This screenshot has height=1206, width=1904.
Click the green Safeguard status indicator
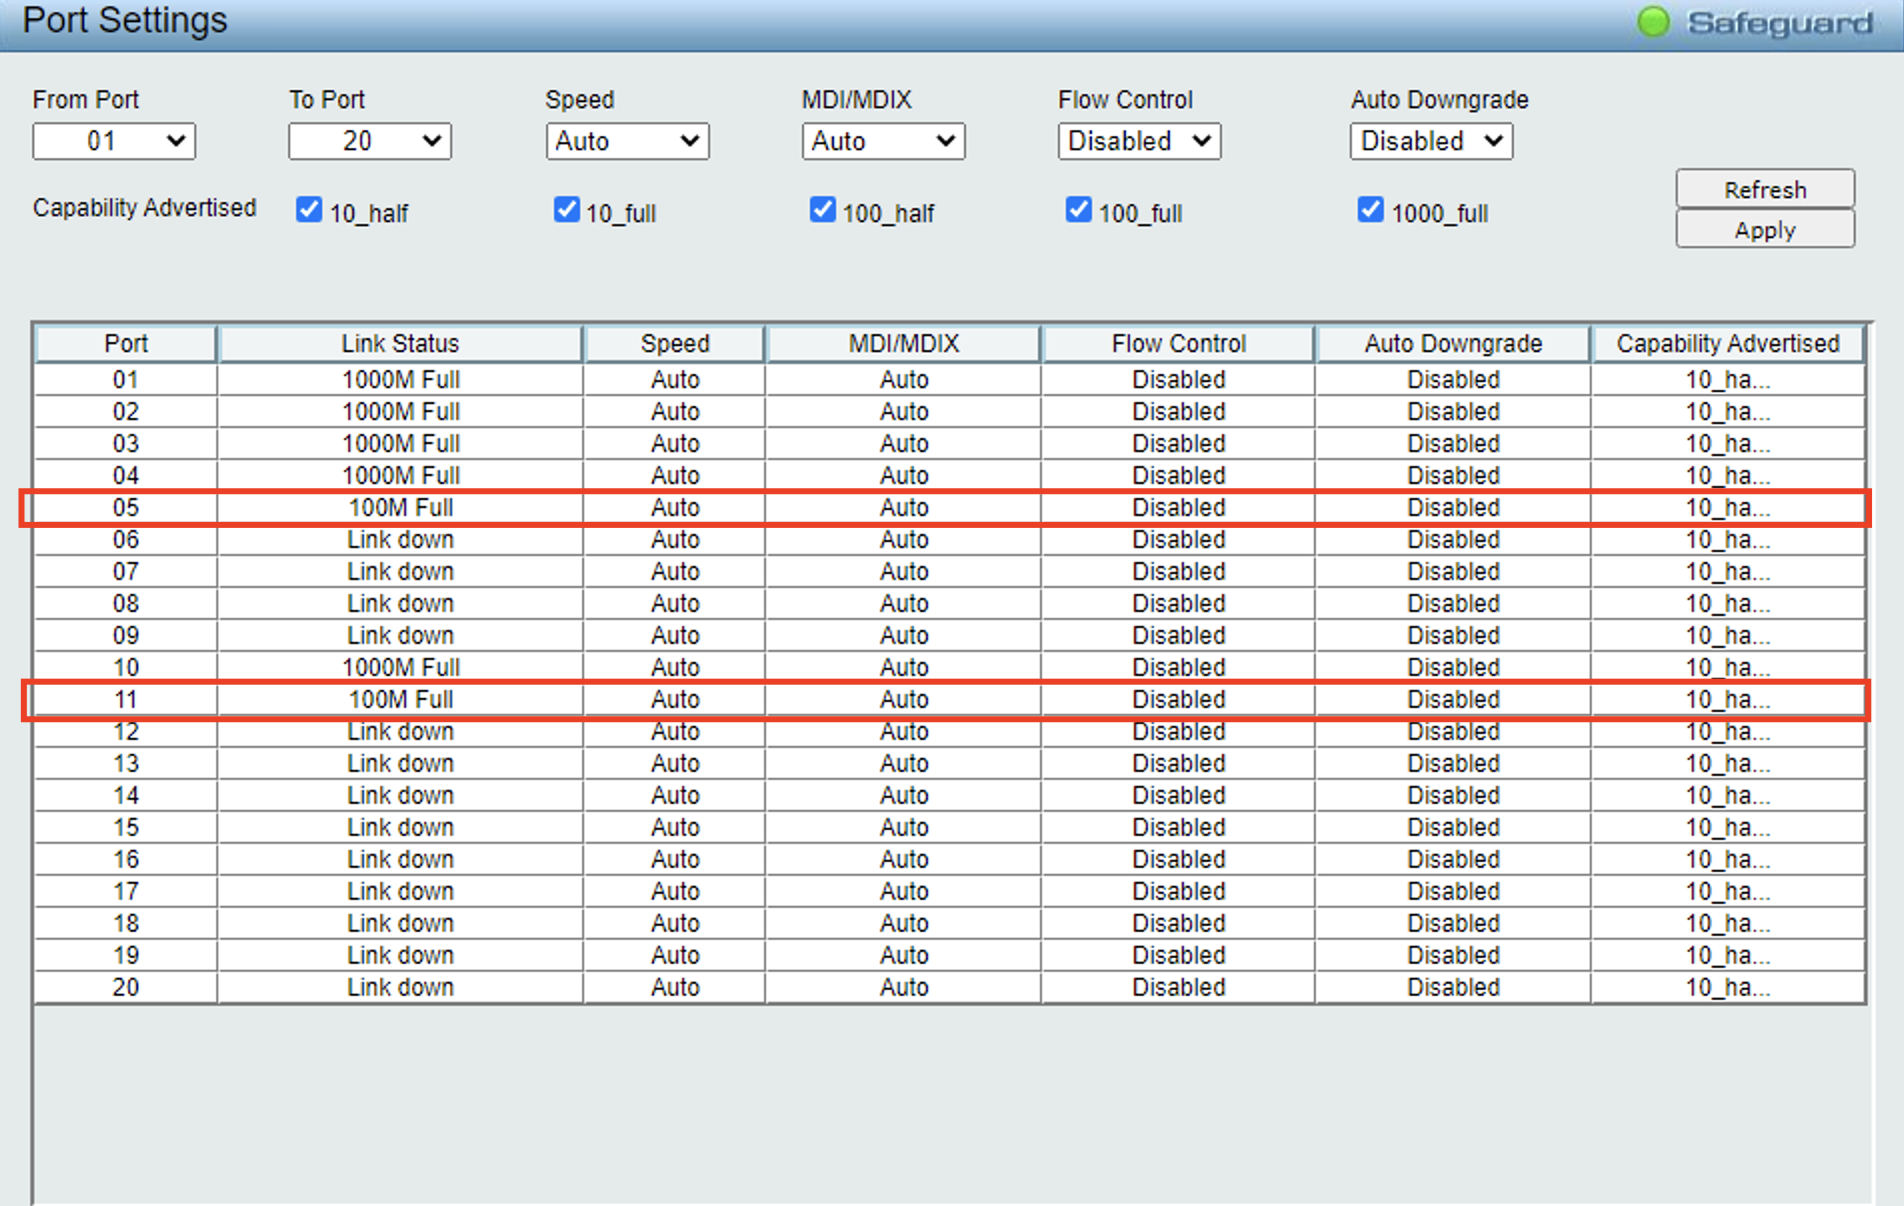tap(1653, 22)
